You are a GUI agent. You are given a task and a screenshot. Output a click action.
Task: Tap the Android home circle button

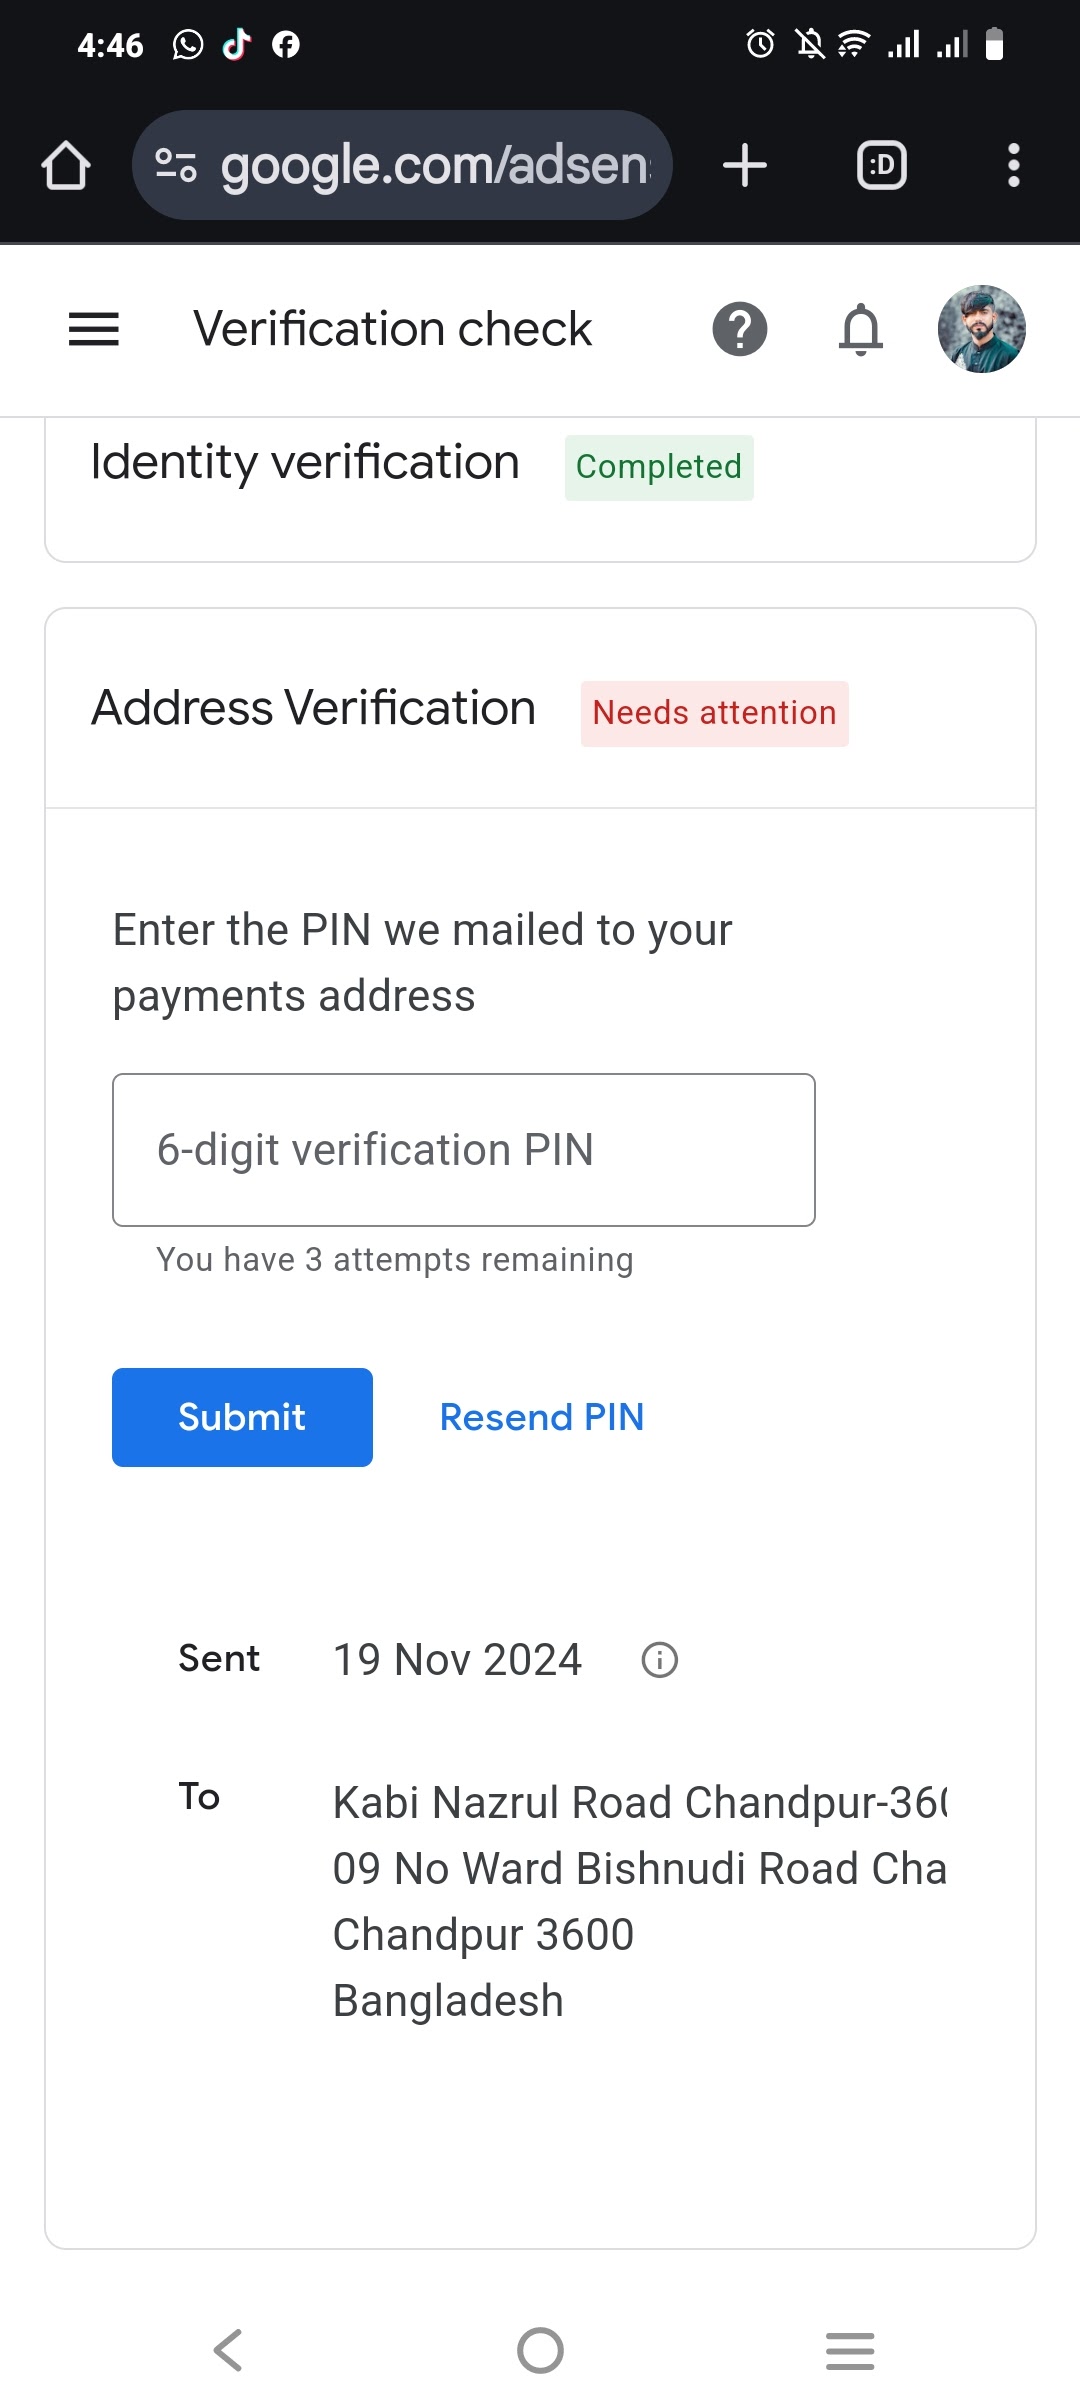pos(540,2350)
